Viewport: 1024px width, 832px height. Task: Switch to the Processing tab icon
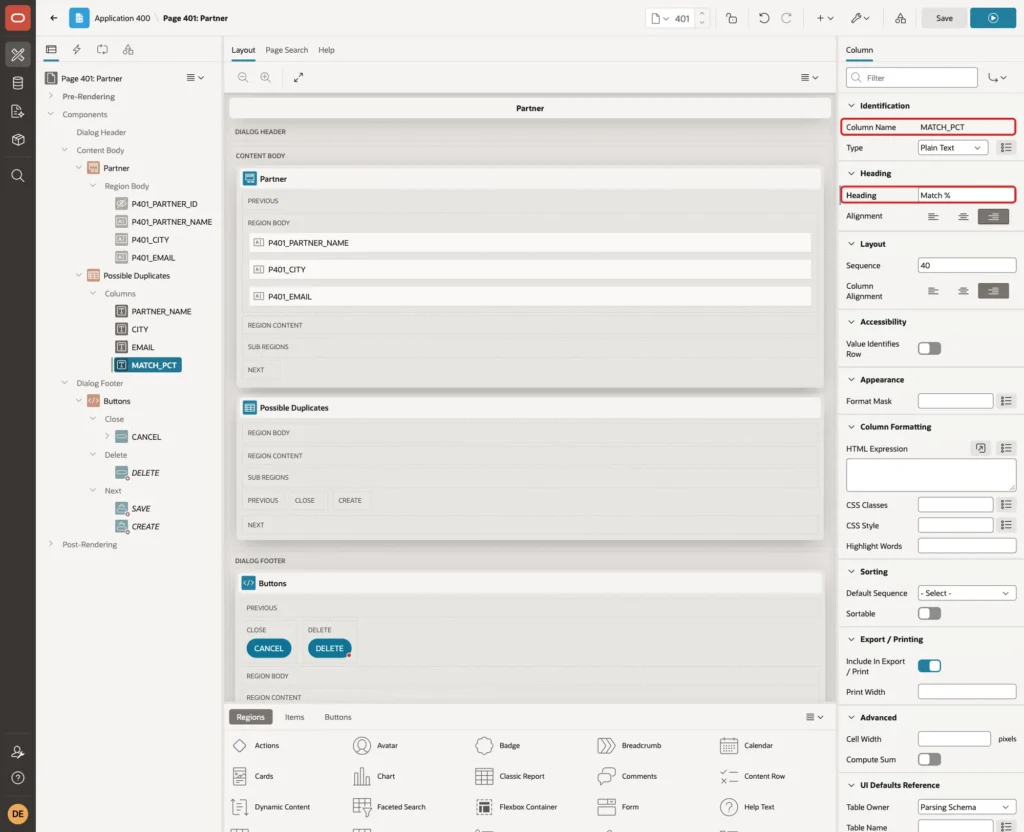102,50
